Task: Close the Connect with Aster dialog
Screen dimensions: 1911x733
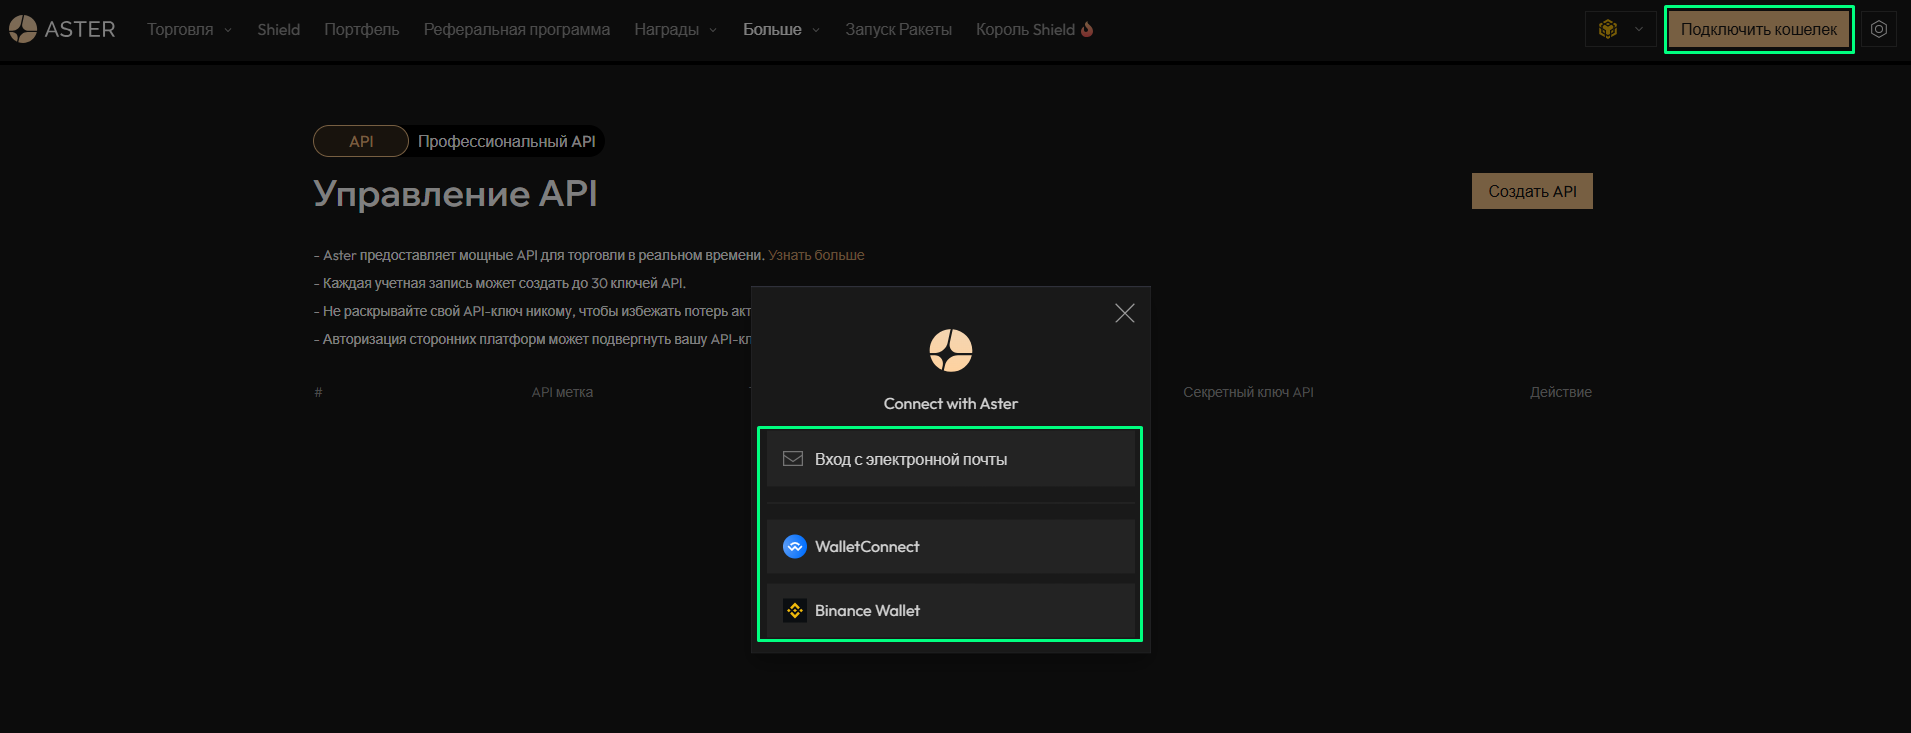Action: click(1124, 313)
